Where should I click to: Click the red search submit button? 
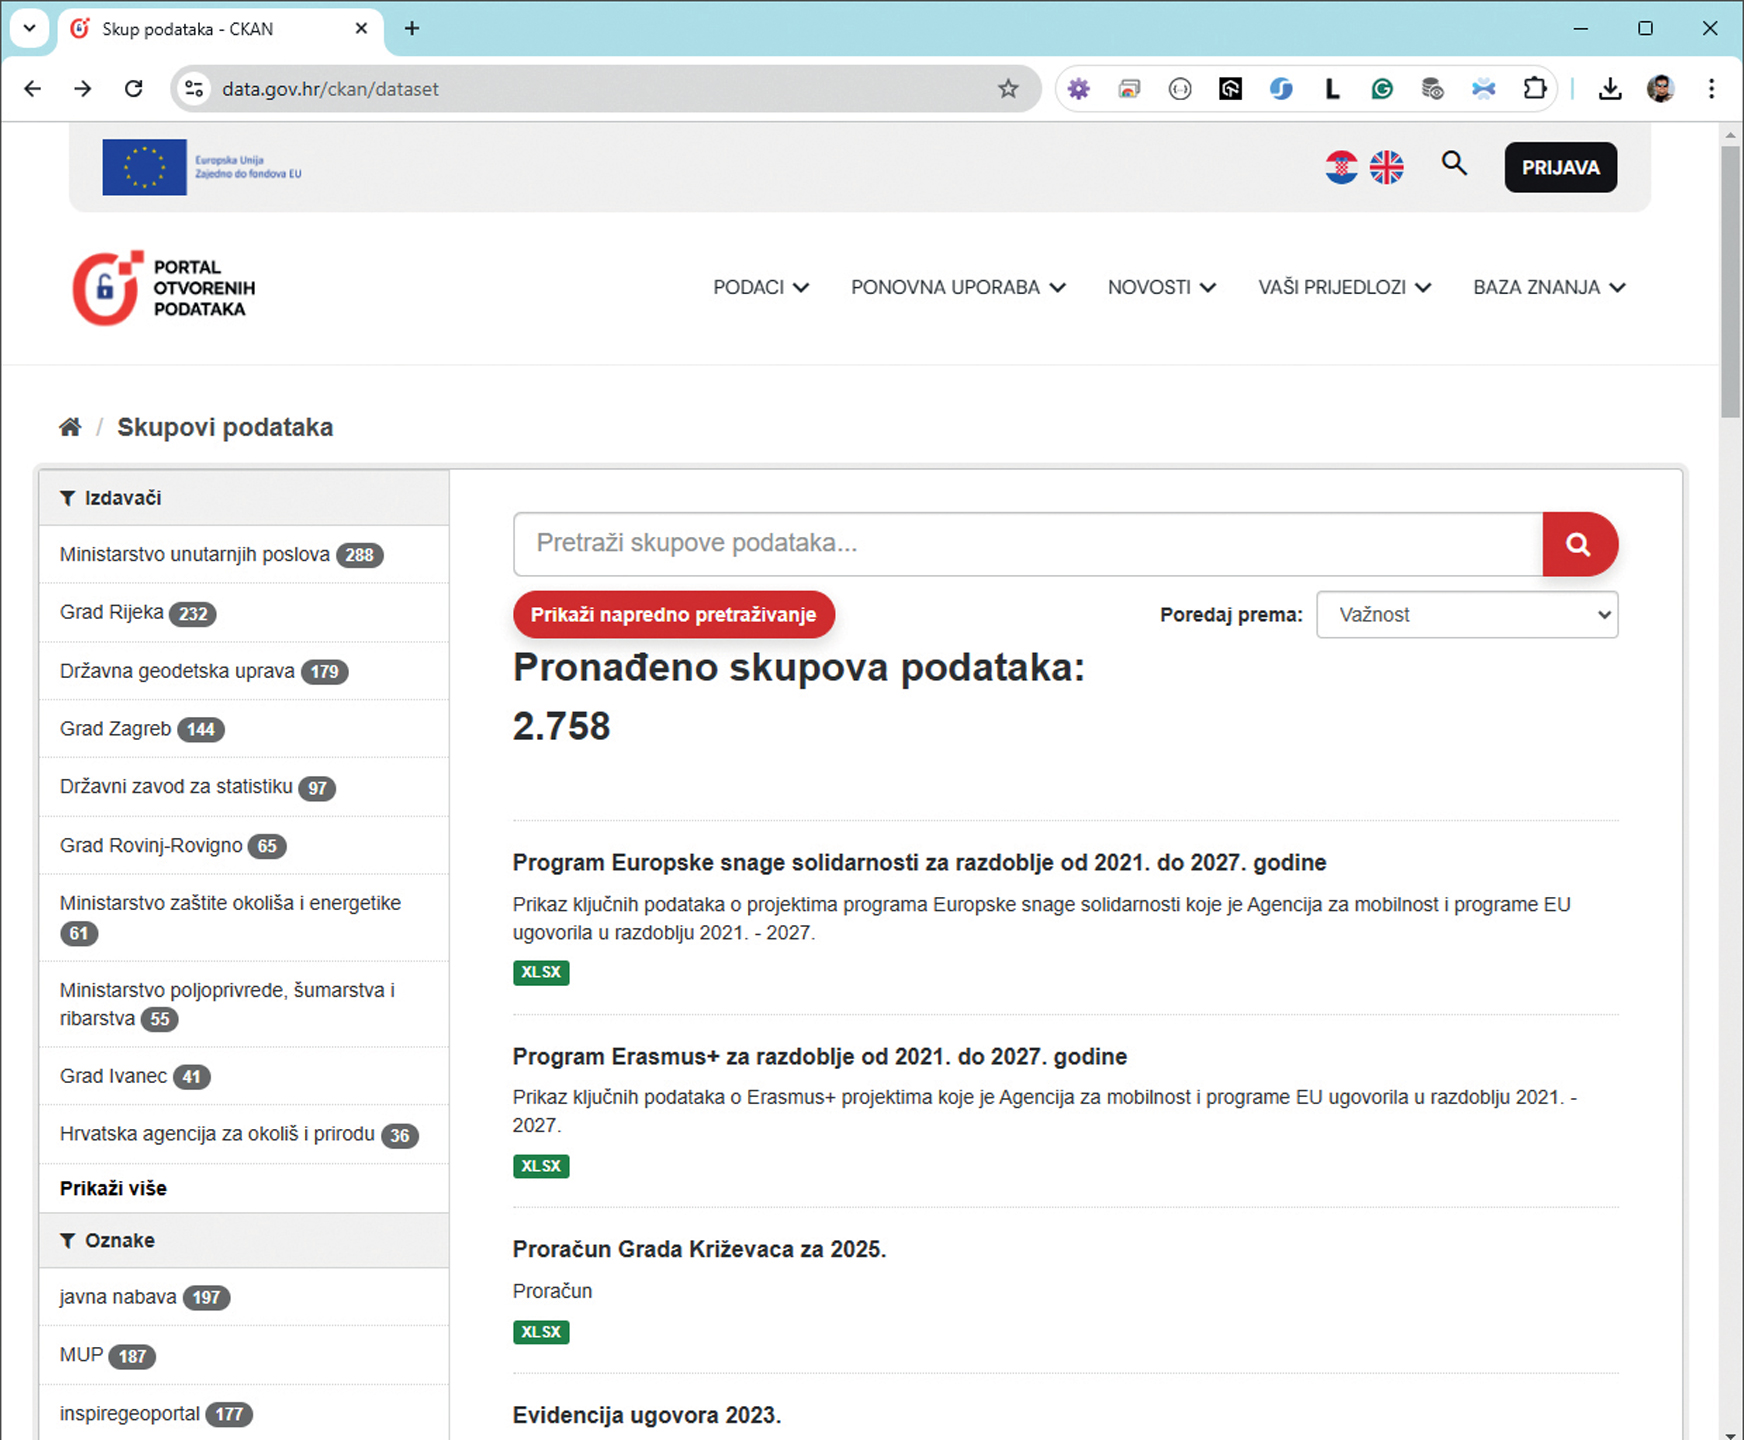tap(1579, 544)
